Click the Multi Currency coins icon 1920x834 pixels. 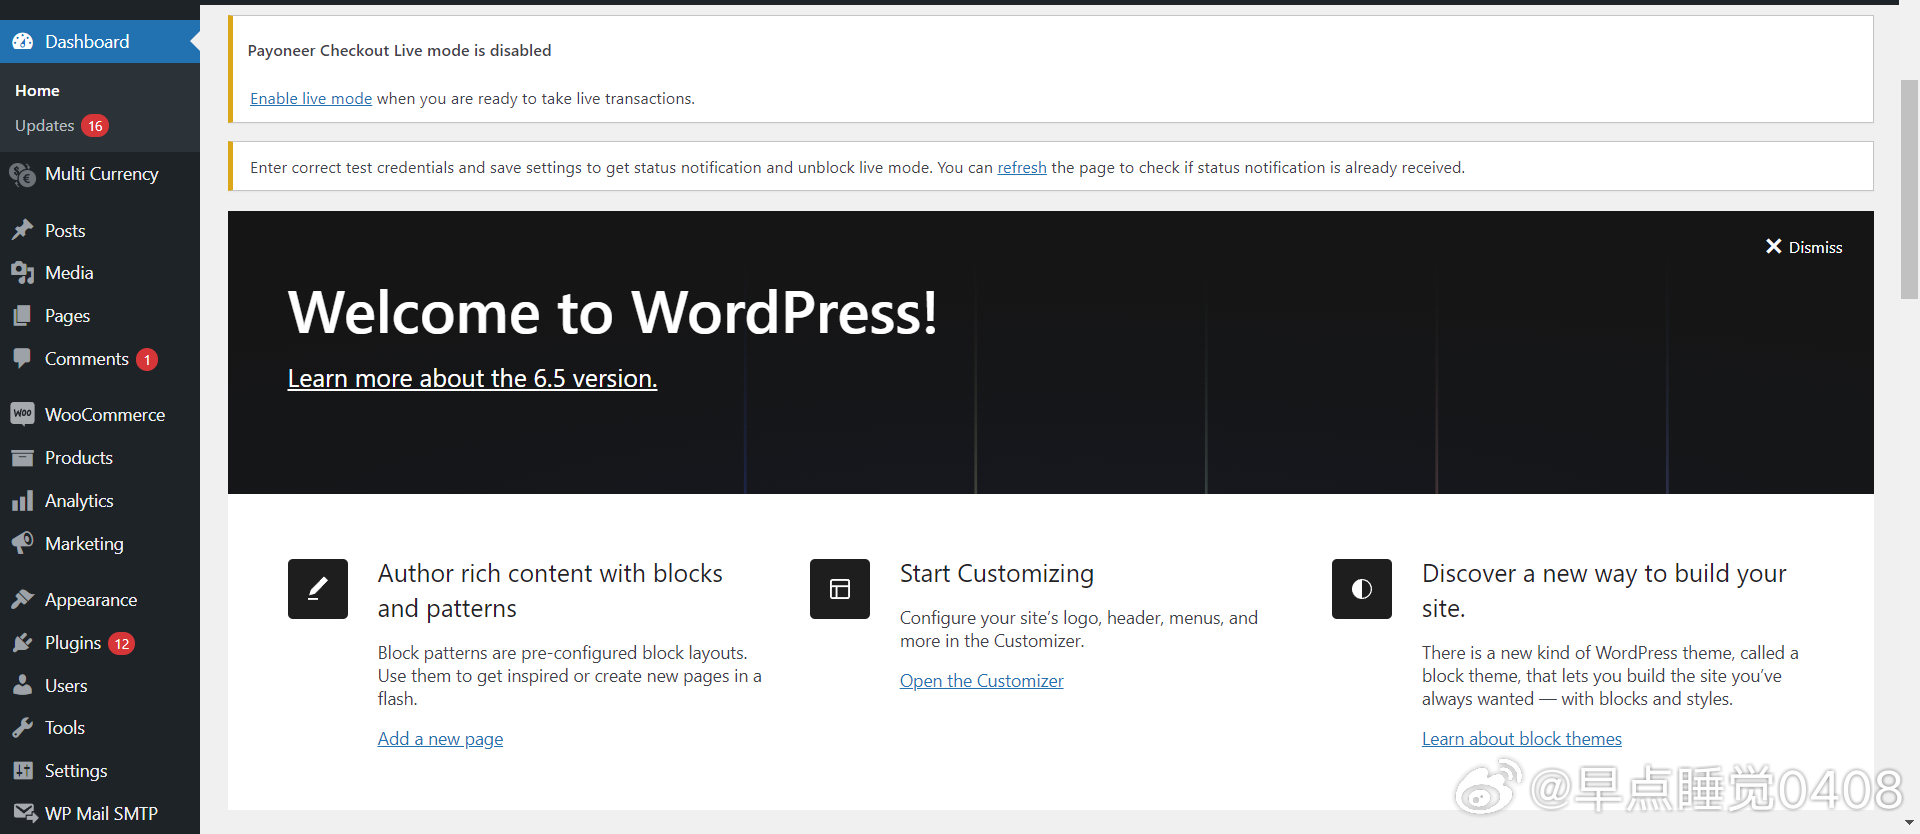click(23, 174)
